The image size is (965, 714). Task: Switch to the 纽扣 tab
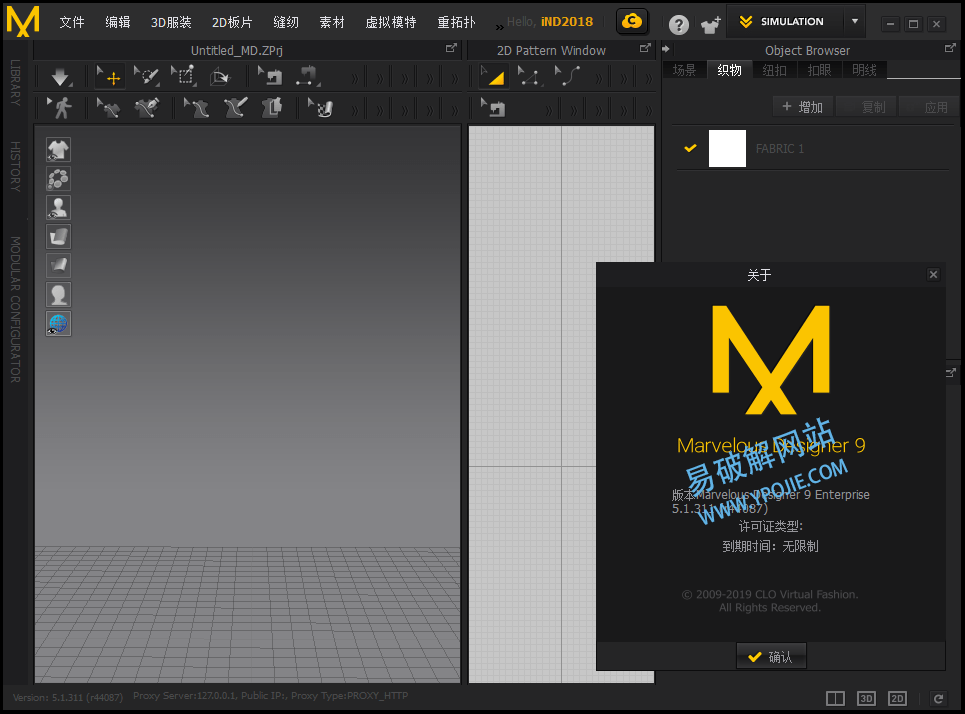tap(774, 70)
